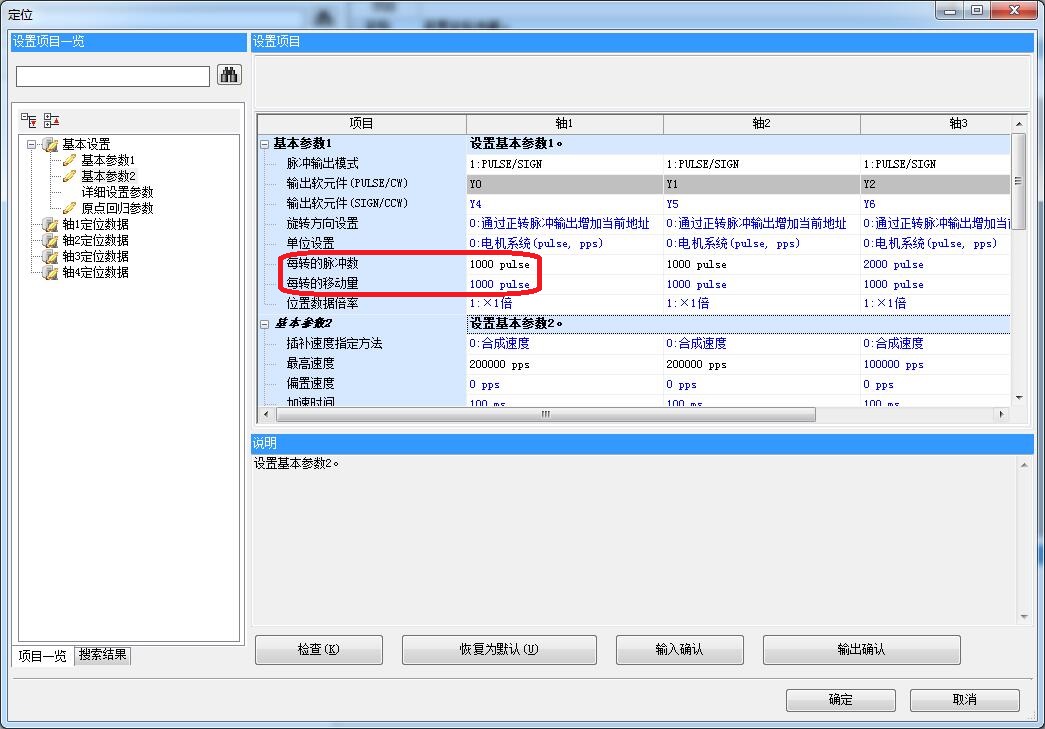Click the search text field
Image resolution: width=1045 pixels, height=729 pixels.
tap(113, 76)
